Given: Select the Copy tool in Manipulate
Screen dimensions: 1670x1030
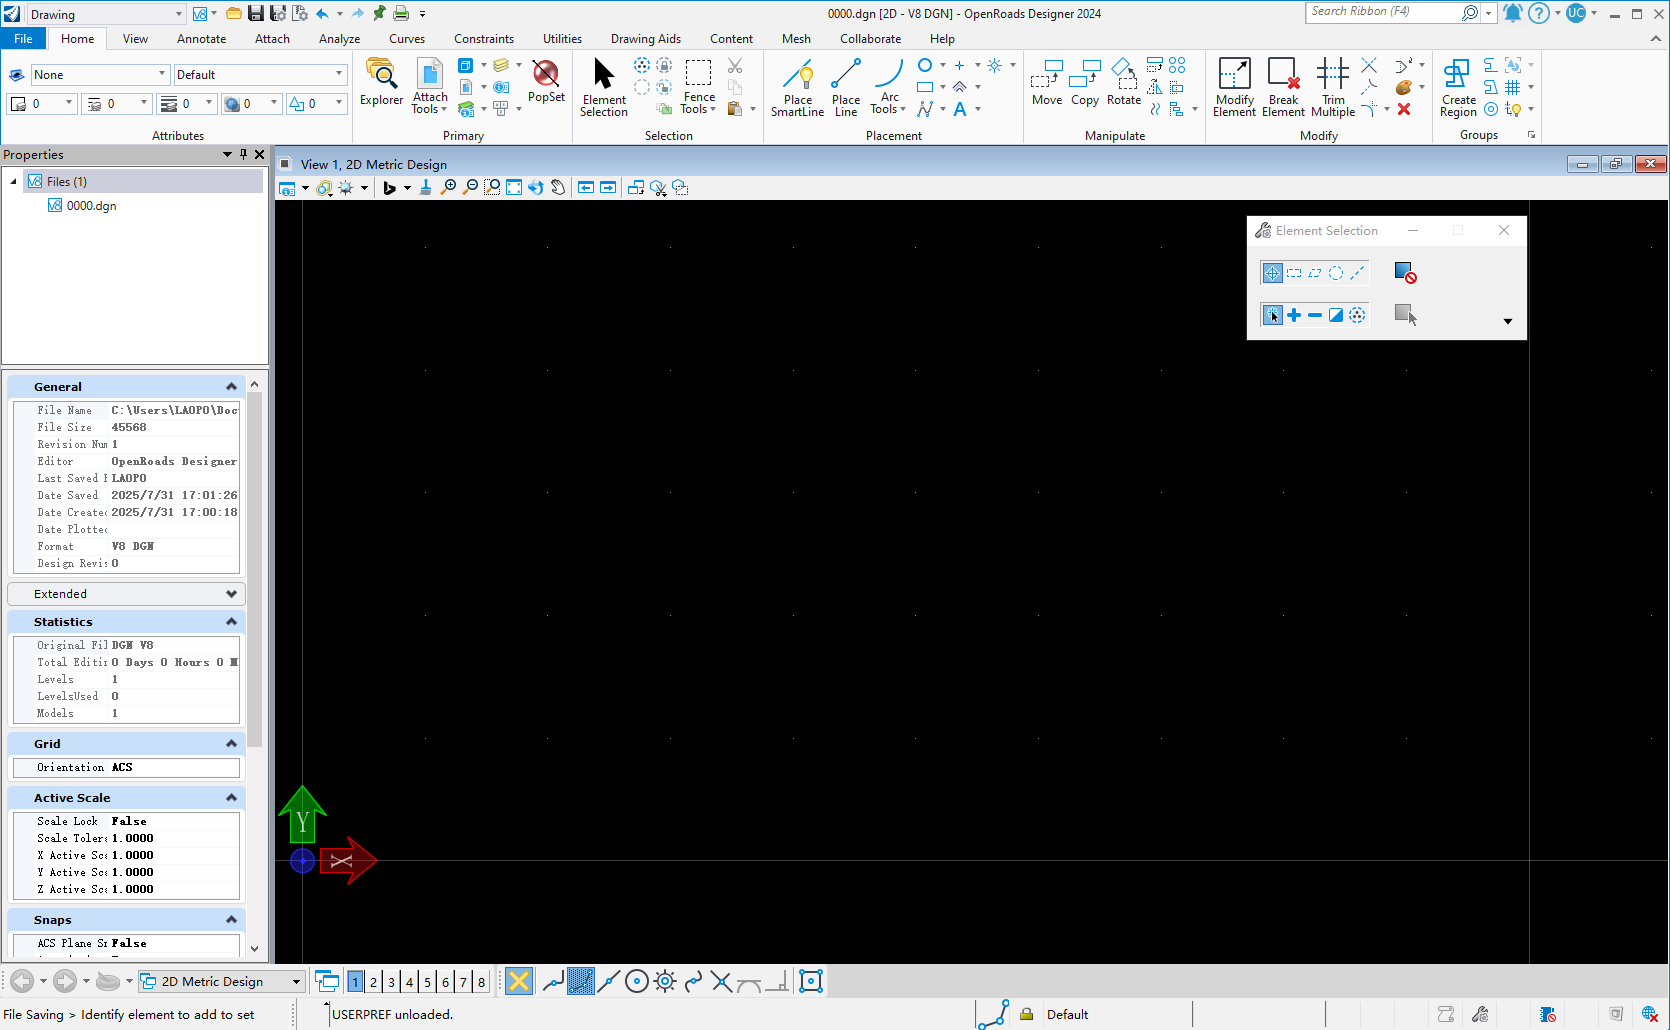Looking at the screenshot, I should [1085, 82].
